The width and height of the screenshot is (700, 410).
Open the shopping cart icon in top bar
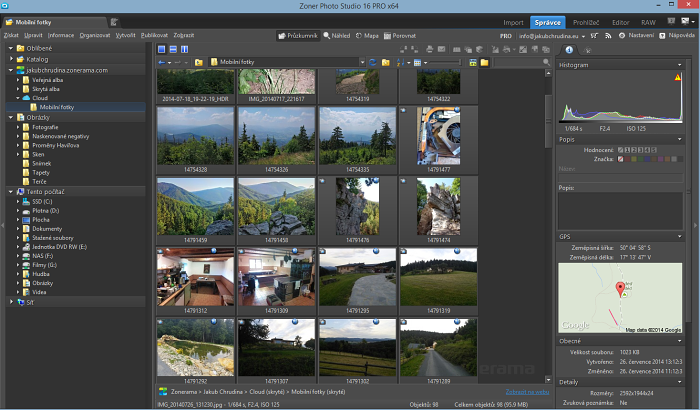(x=594, y=36)
